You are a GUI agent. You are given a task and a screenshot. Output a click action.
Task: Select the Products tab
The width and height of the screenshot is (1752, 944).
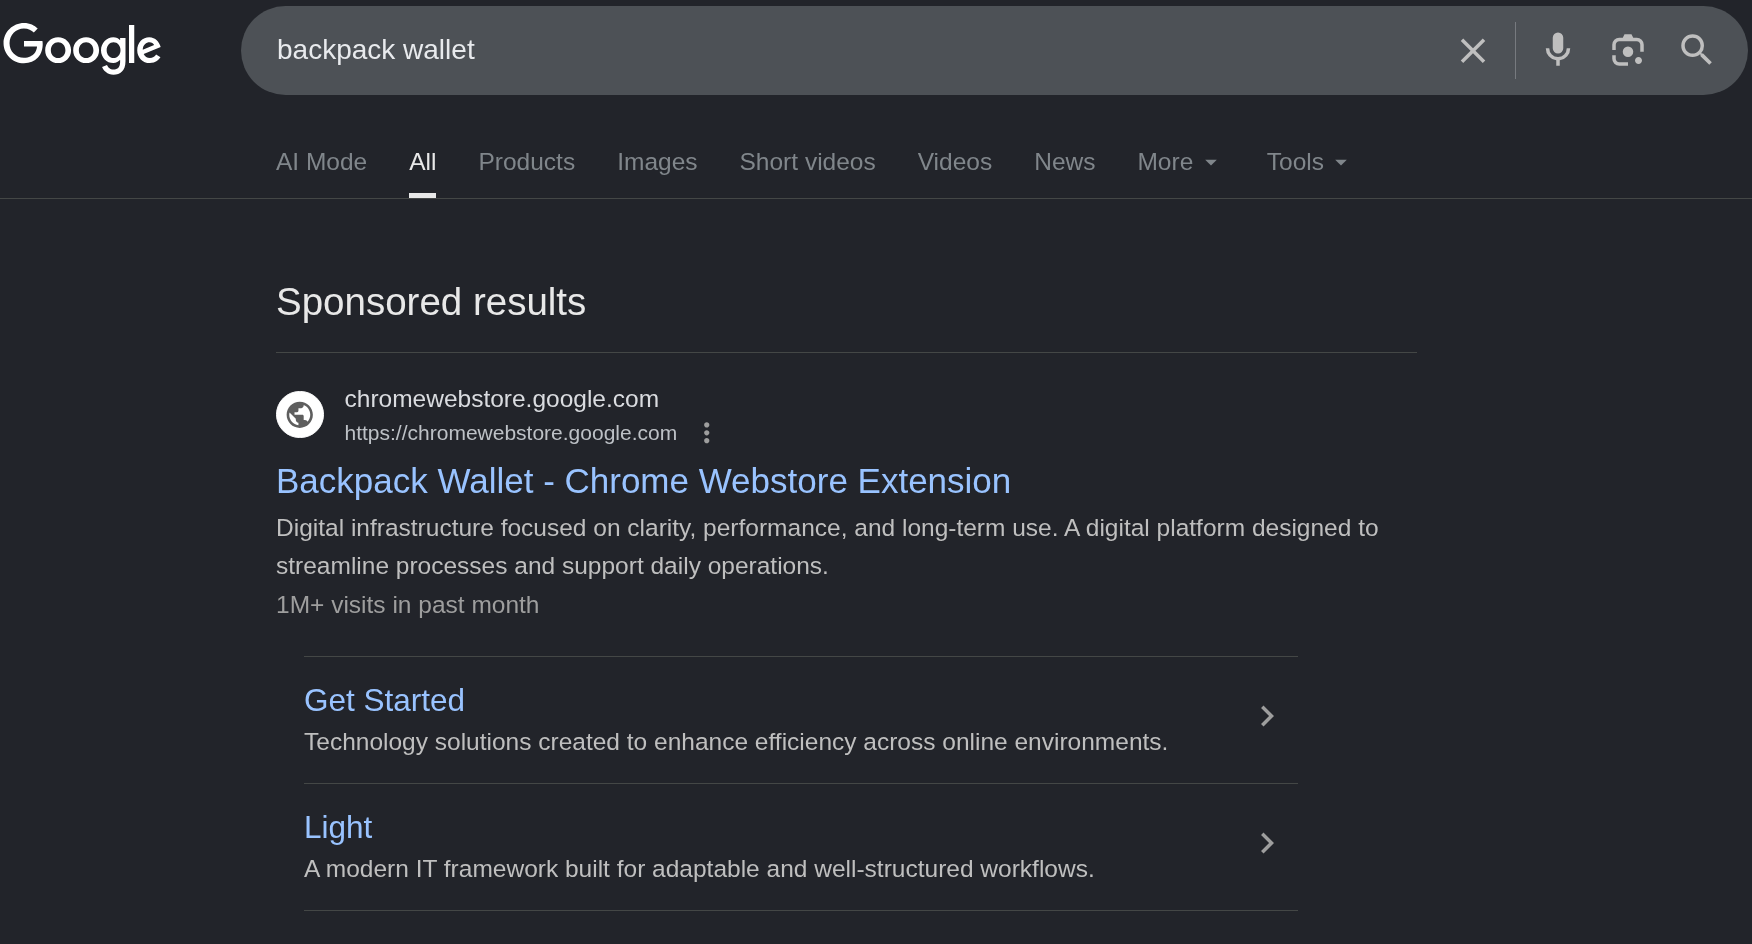point(526,162)
